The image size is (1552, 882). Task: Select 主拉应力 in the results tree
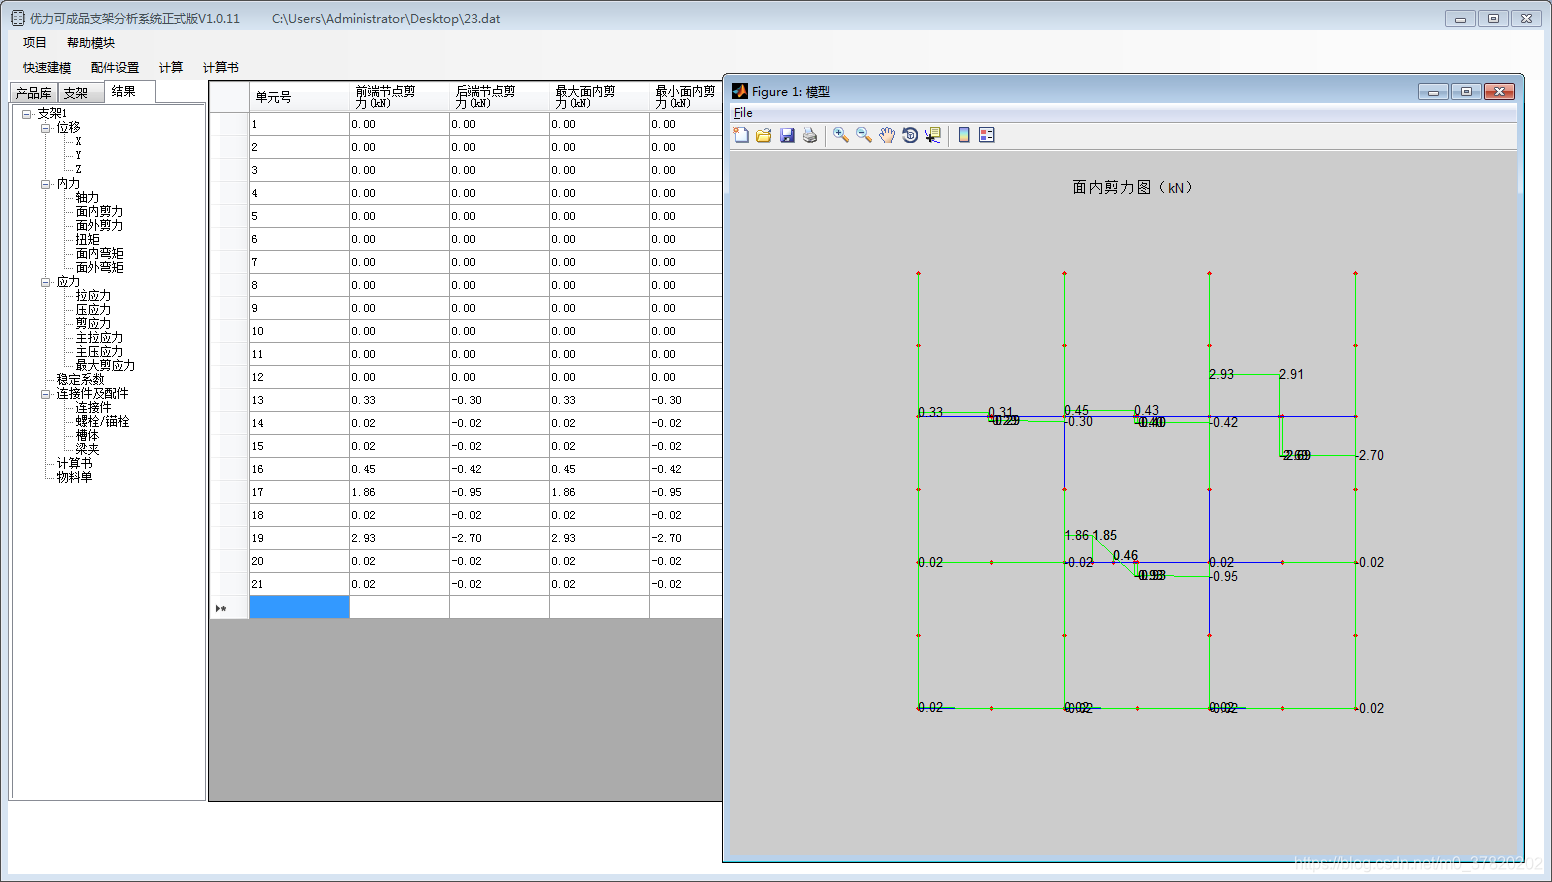click(x=99, y=338)
